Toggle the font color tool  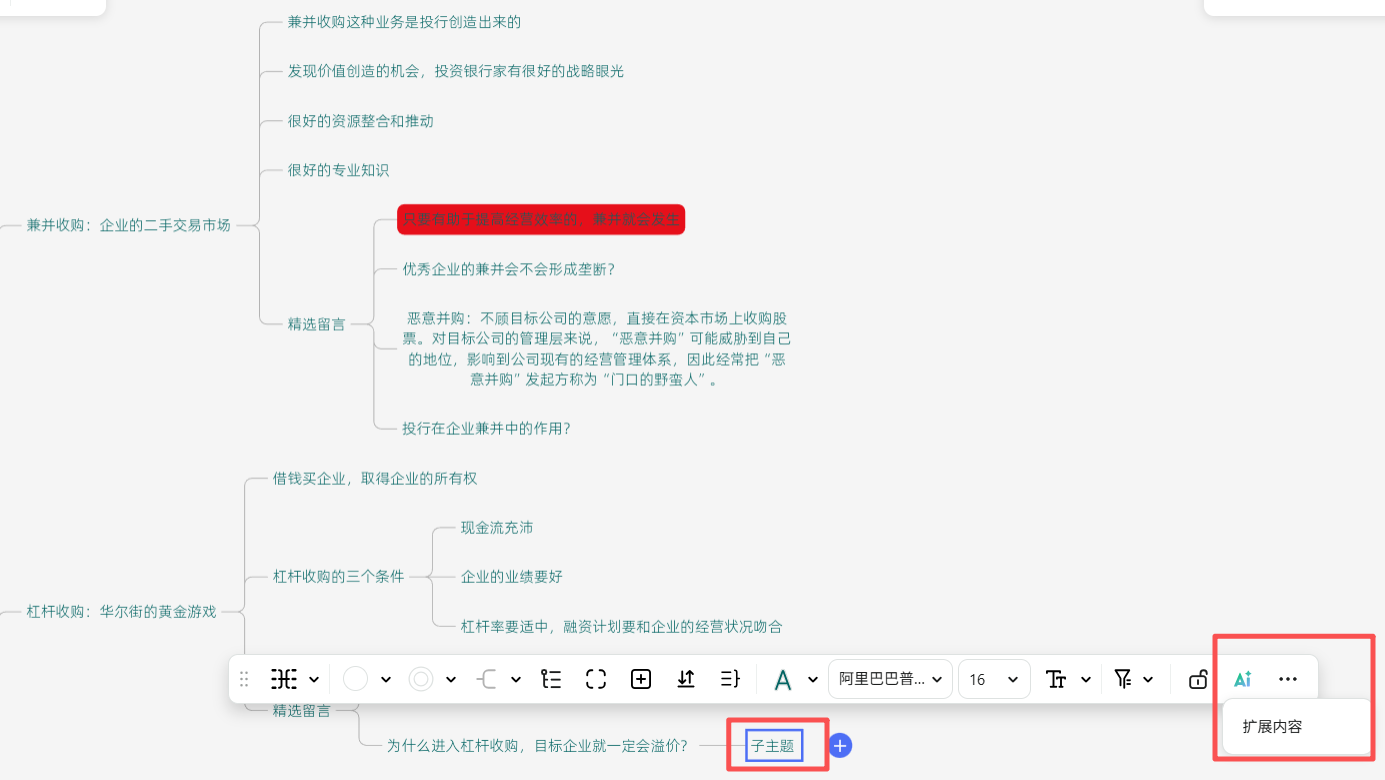[785, 679]
